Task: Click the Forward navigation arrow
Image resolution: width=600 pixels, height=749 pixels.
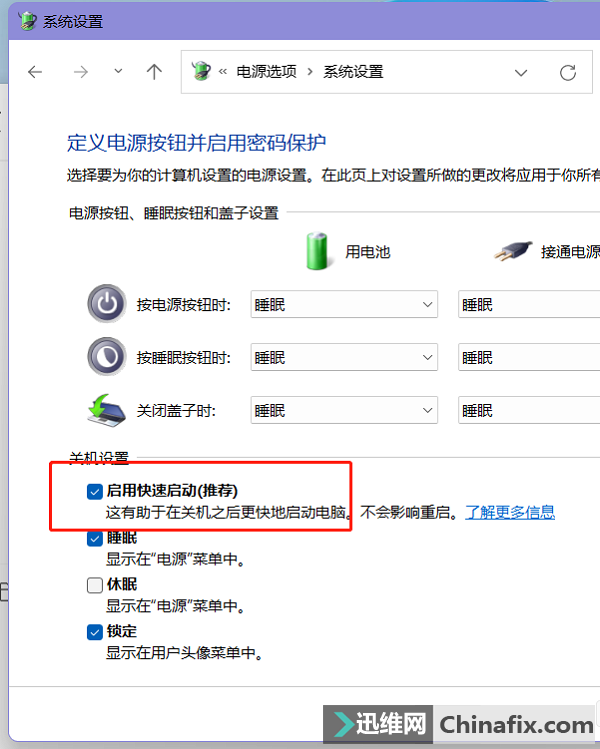Action: [82, 72]
